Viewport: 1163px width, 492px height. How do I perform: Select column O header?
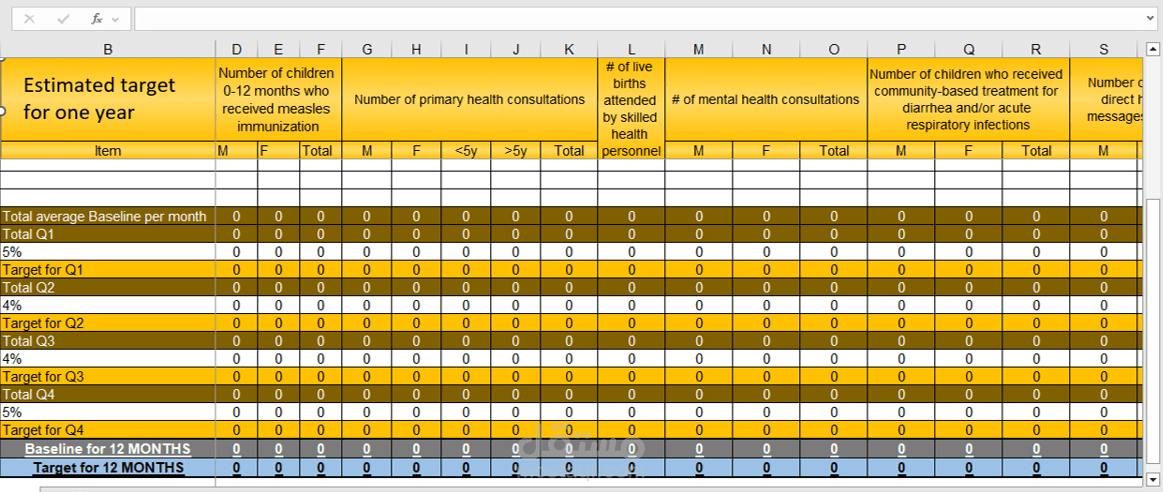click(x=834, y=50)
